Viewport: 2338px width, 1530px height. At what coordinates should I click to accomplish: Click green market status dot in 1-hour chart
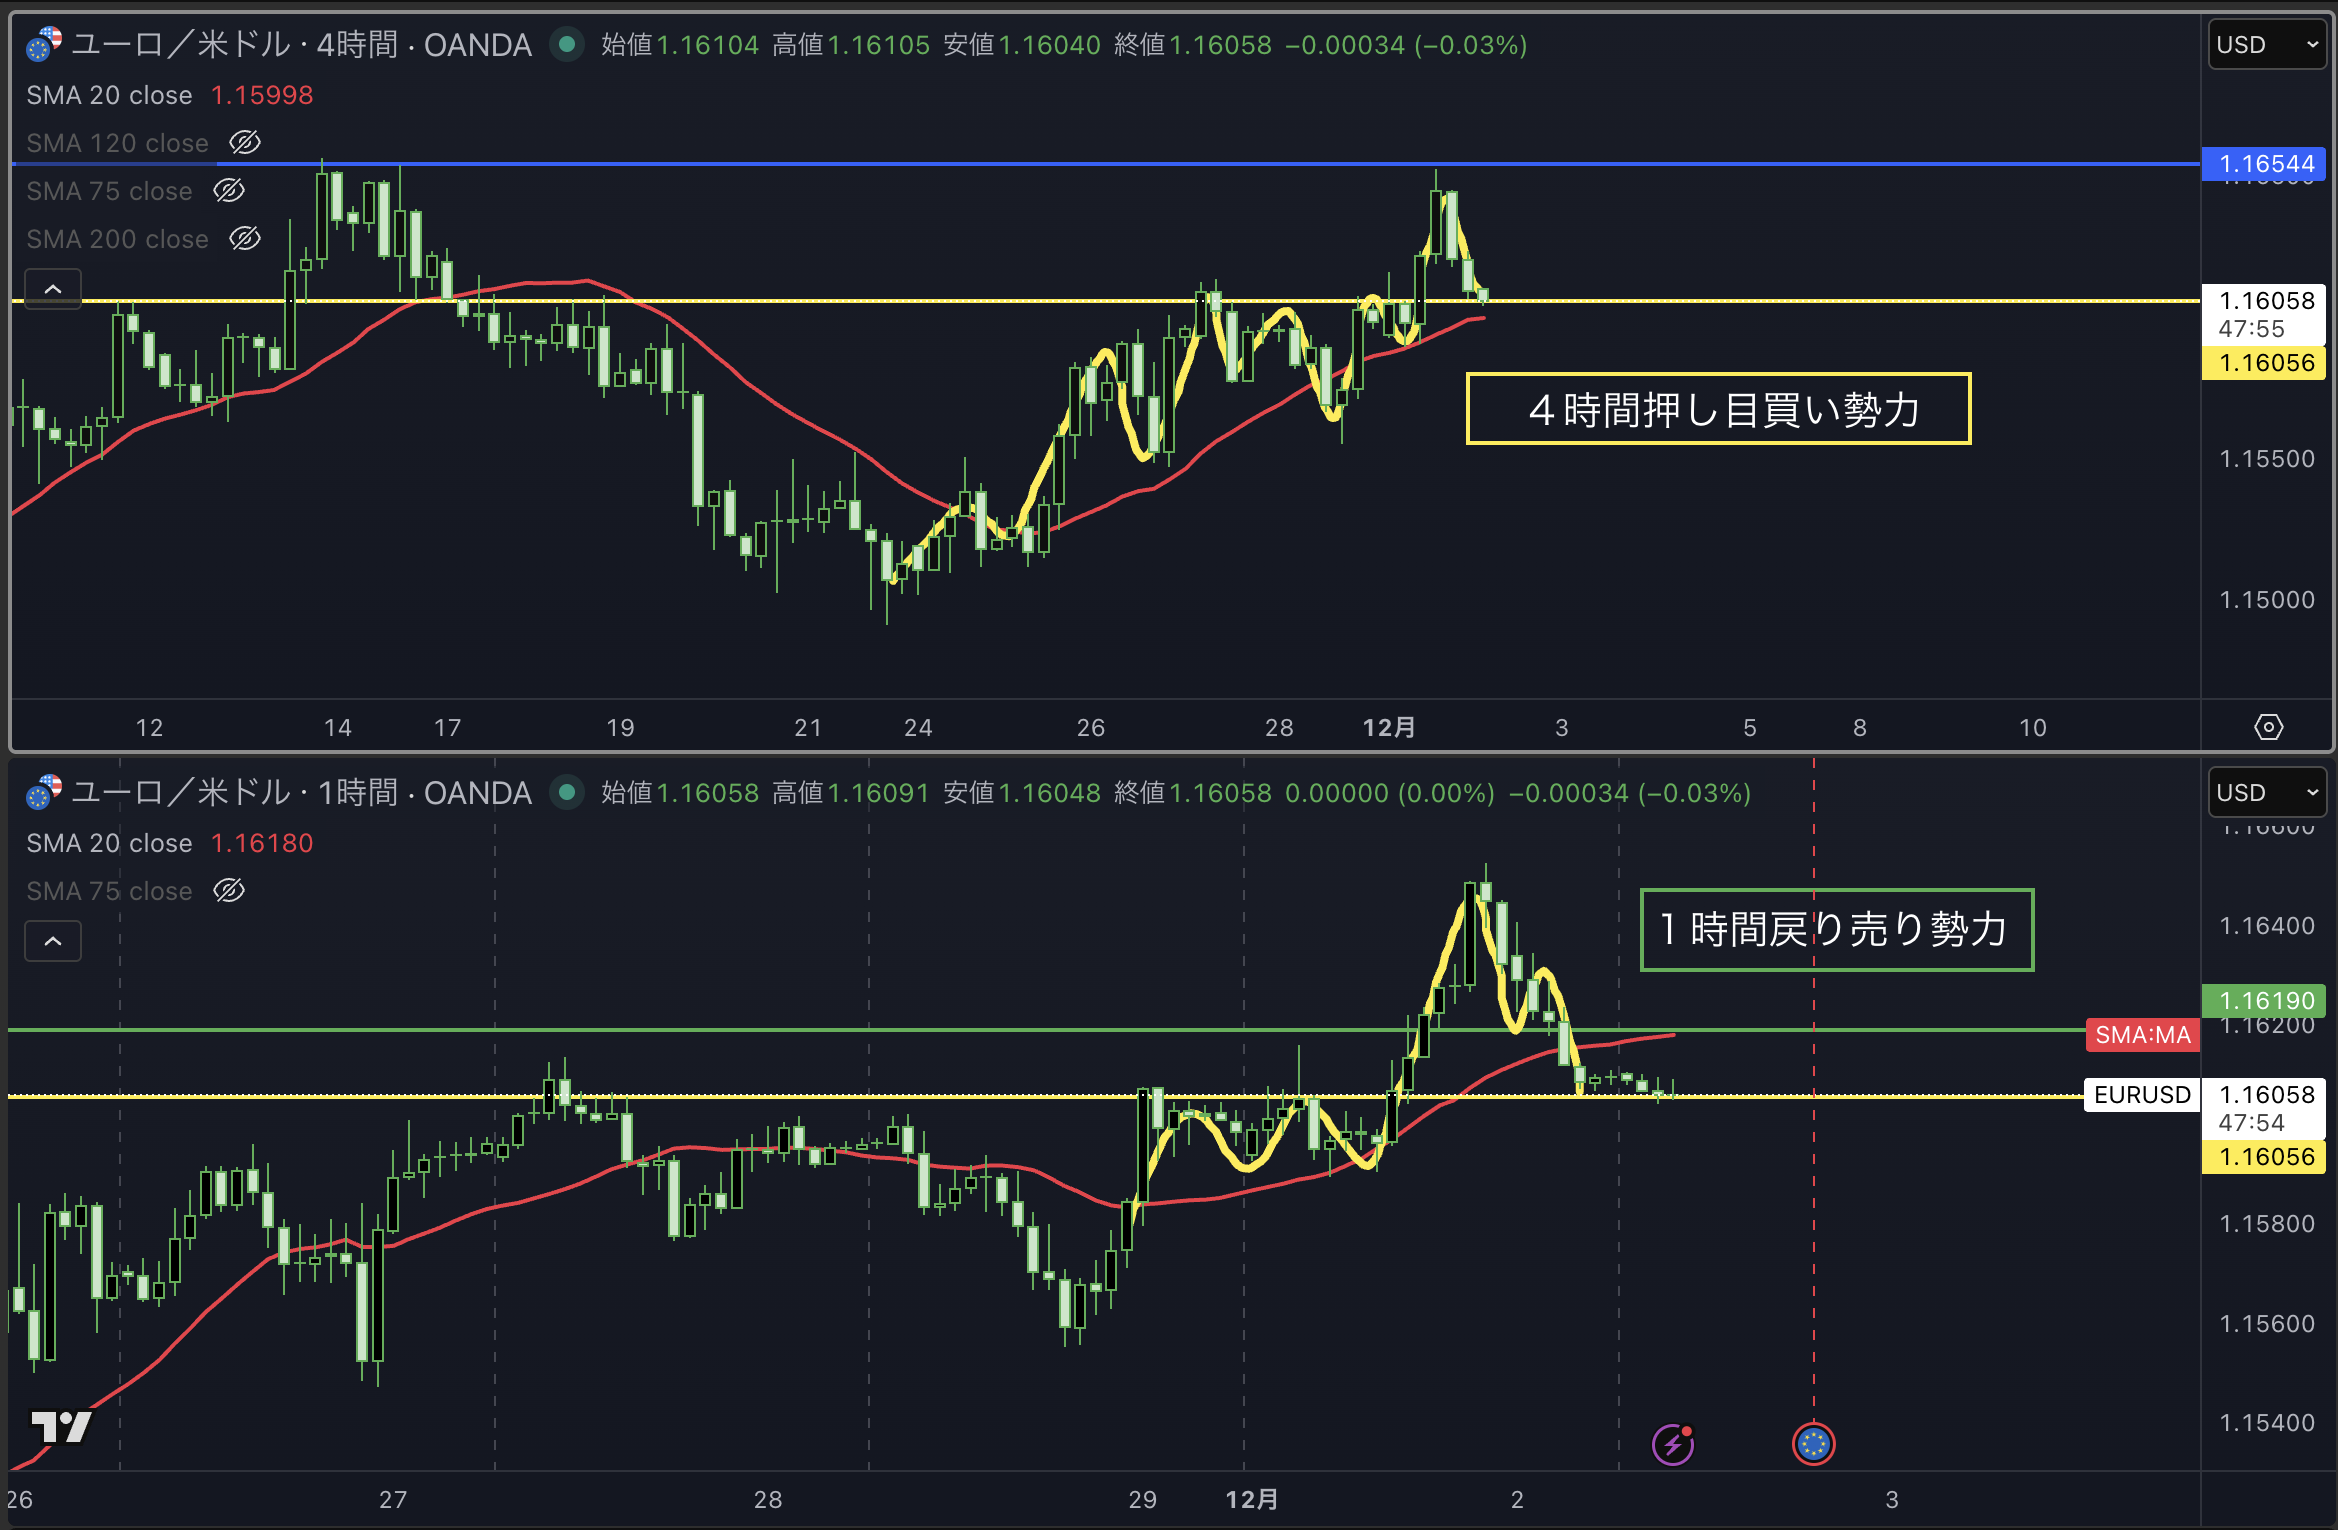click(567, 792)
